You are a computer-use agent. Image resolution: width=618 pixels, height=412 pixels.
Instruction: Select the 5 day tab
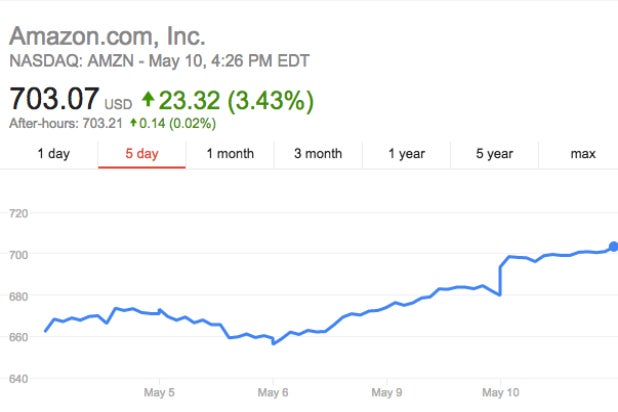(141, 154)
